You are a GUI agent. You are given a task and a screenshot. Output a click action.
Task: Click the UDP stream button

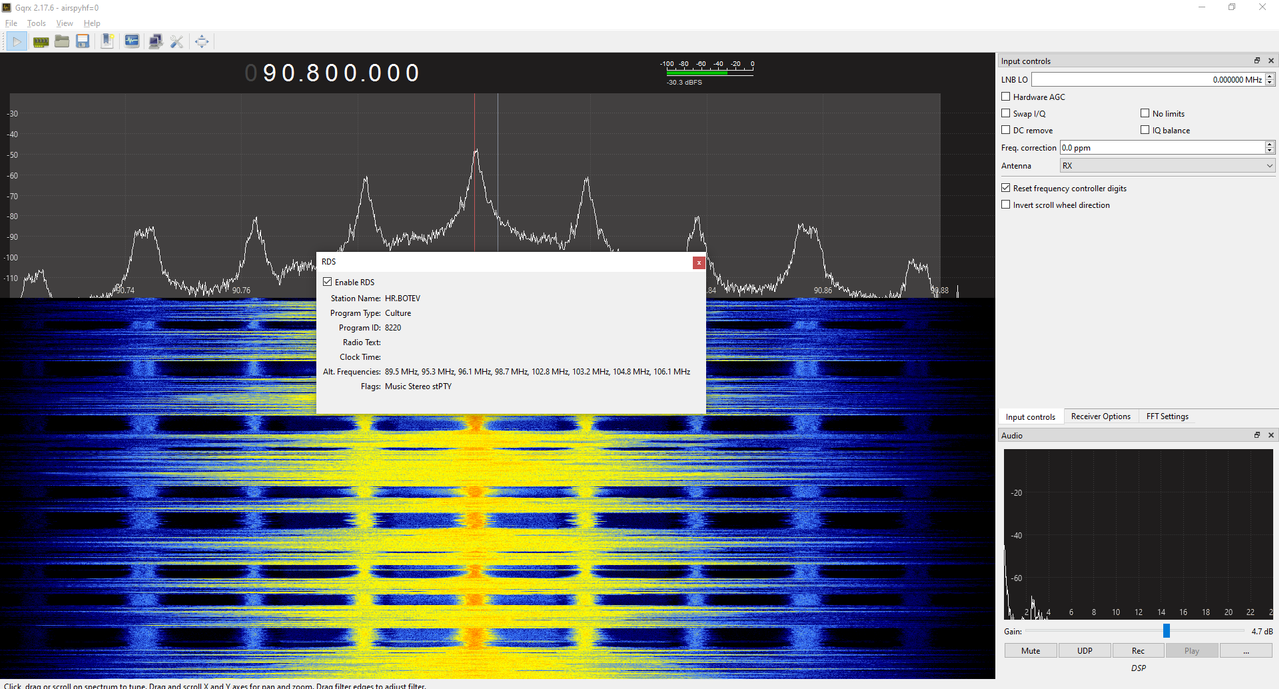click(x=1084, y=650)
